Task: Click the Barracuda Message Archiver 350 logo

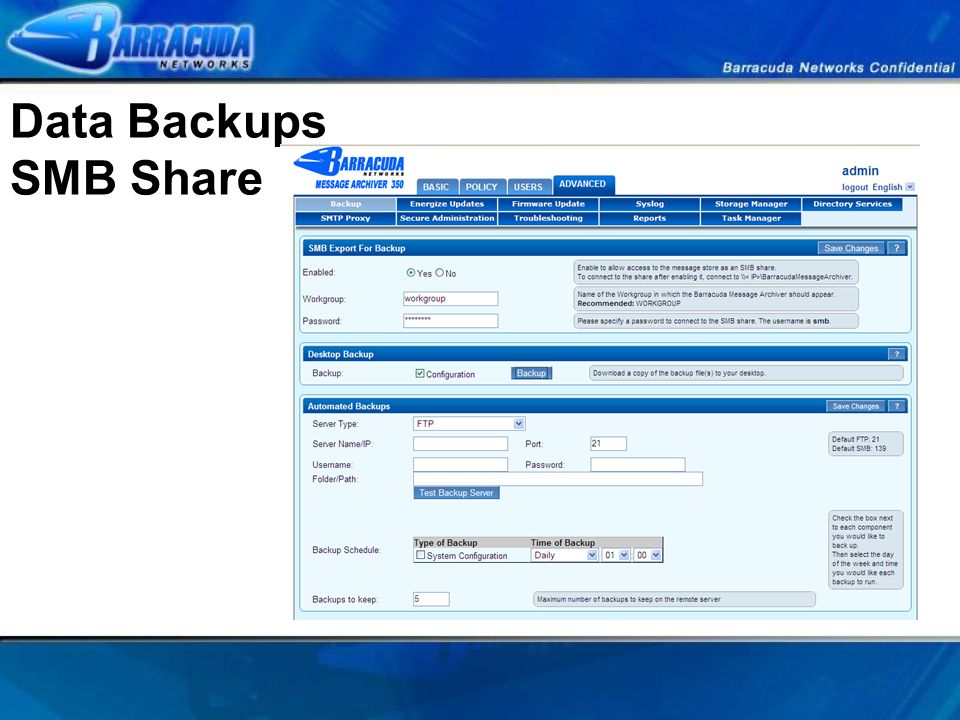Action: pos(350,168)
